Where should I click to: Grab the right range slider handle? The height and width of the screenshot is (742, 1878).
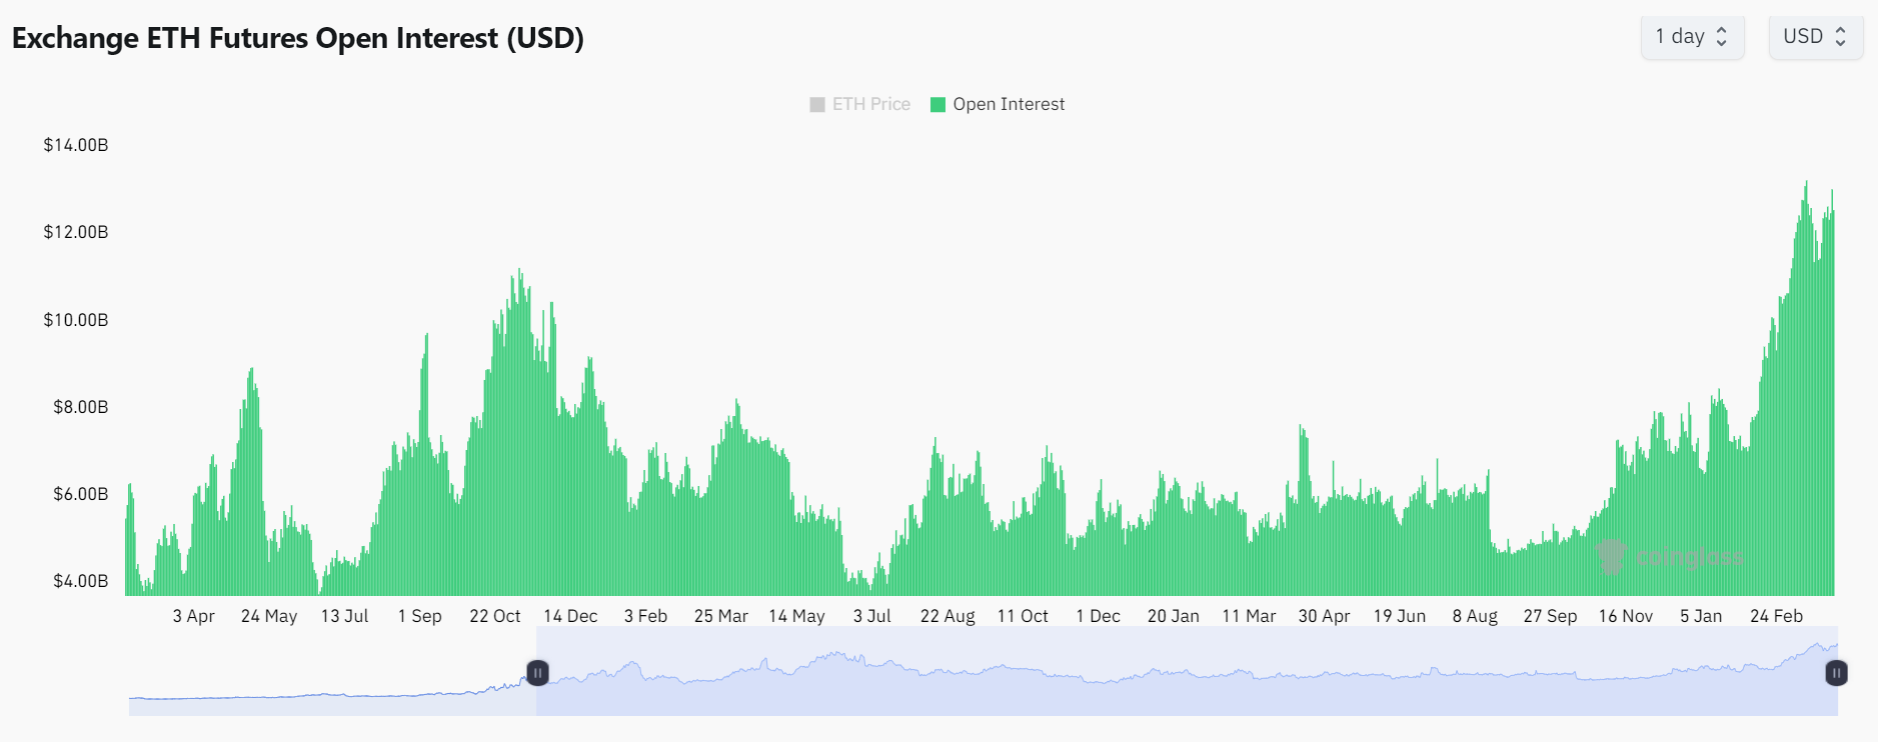[x=1836, y=673]
